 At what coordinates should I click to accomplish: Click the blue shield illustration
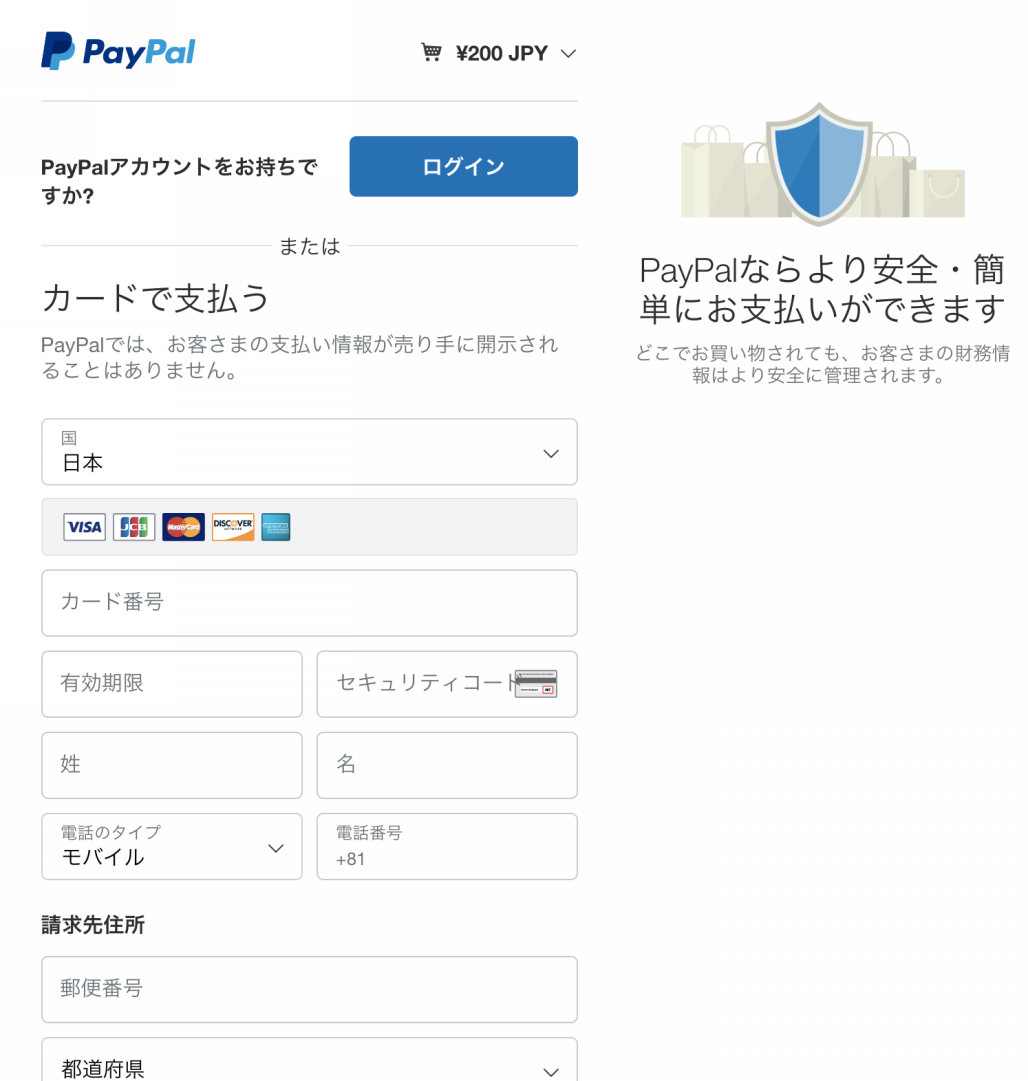819,164
